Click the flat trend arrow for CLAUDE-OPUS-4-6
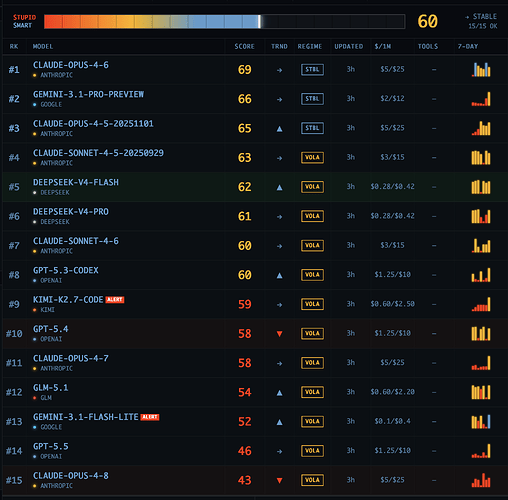The height and width of the screenshot is (500, 508). (279, 70)
